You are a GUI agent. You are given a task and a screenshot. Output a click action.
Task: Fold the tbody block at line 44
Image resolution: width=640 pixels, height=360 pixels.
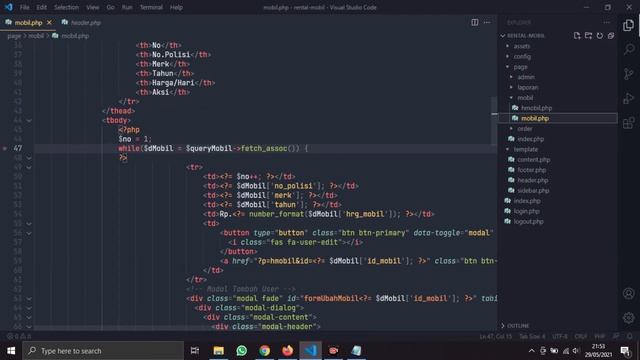(29, 120)
